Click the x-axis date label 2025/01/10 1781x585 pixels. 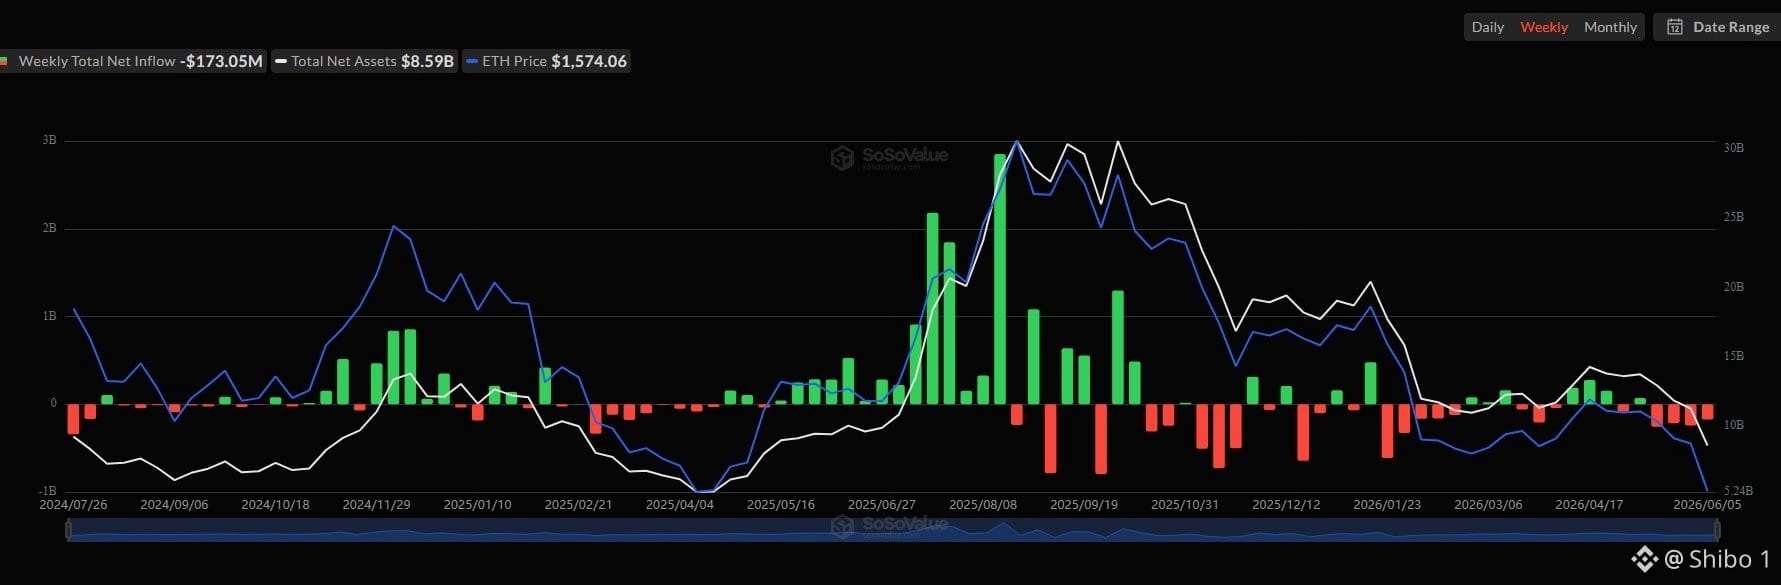(x=477, y=505)
